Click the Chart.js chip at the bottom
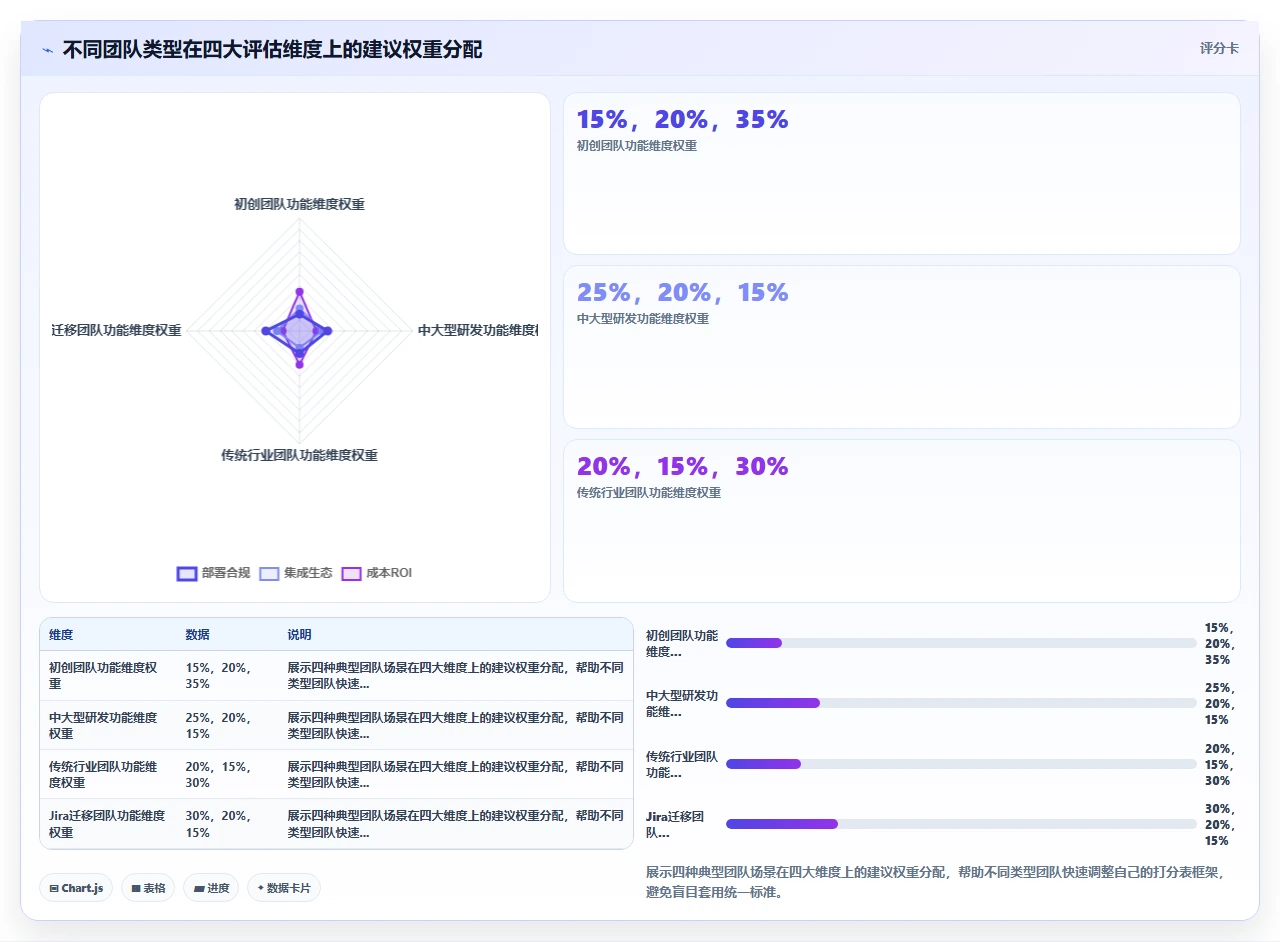The height and width of the screenshot is (942, 1280). [x=76, y=888]
